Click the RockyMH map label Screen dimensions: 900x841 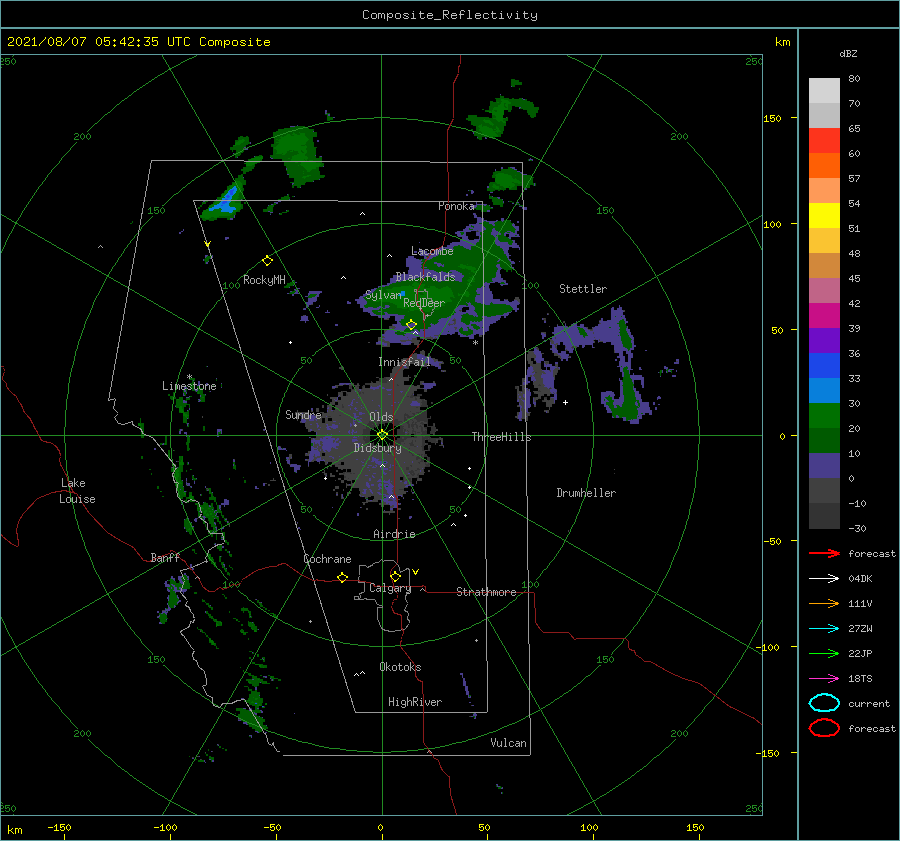pos(264,280)
